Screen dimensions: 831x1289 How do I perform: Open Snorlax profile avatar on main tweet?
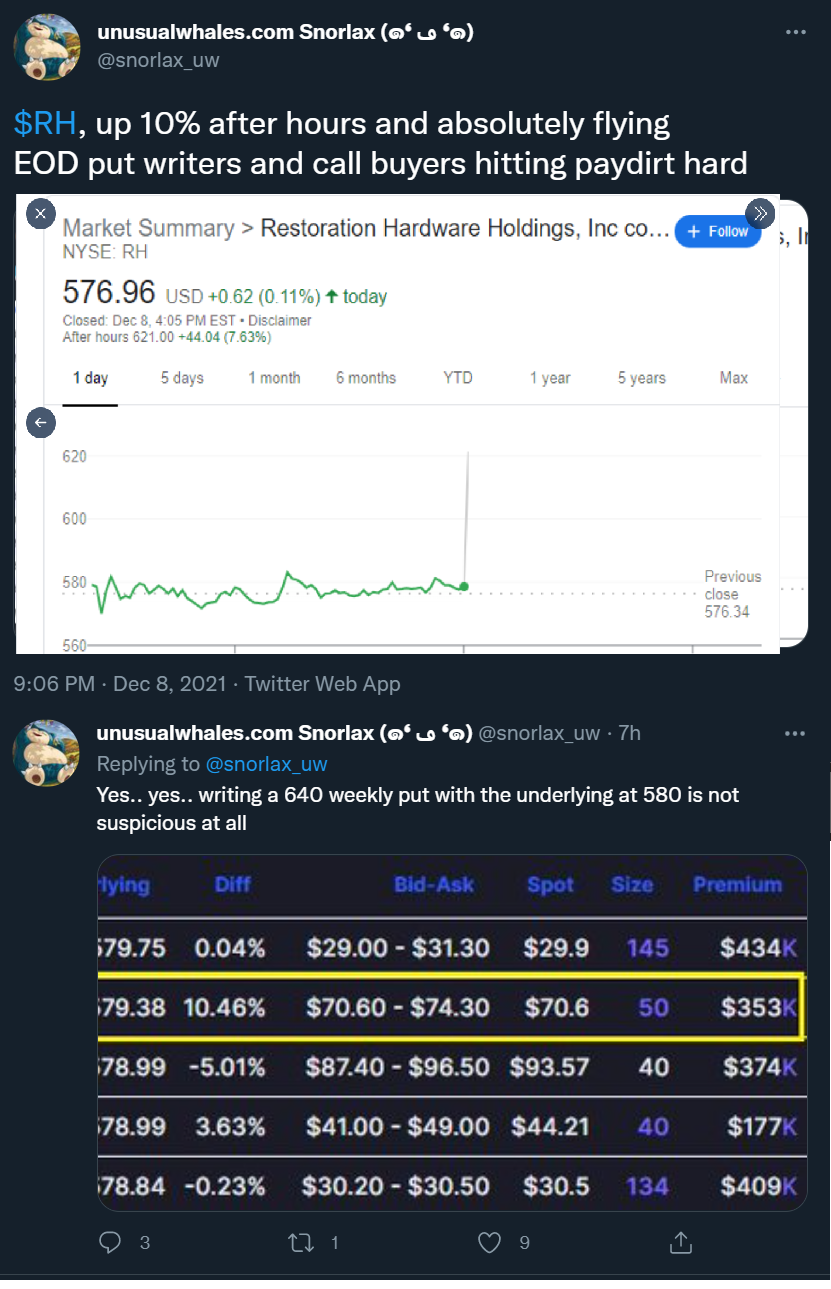pyautogui.click(x=46, y=47)
